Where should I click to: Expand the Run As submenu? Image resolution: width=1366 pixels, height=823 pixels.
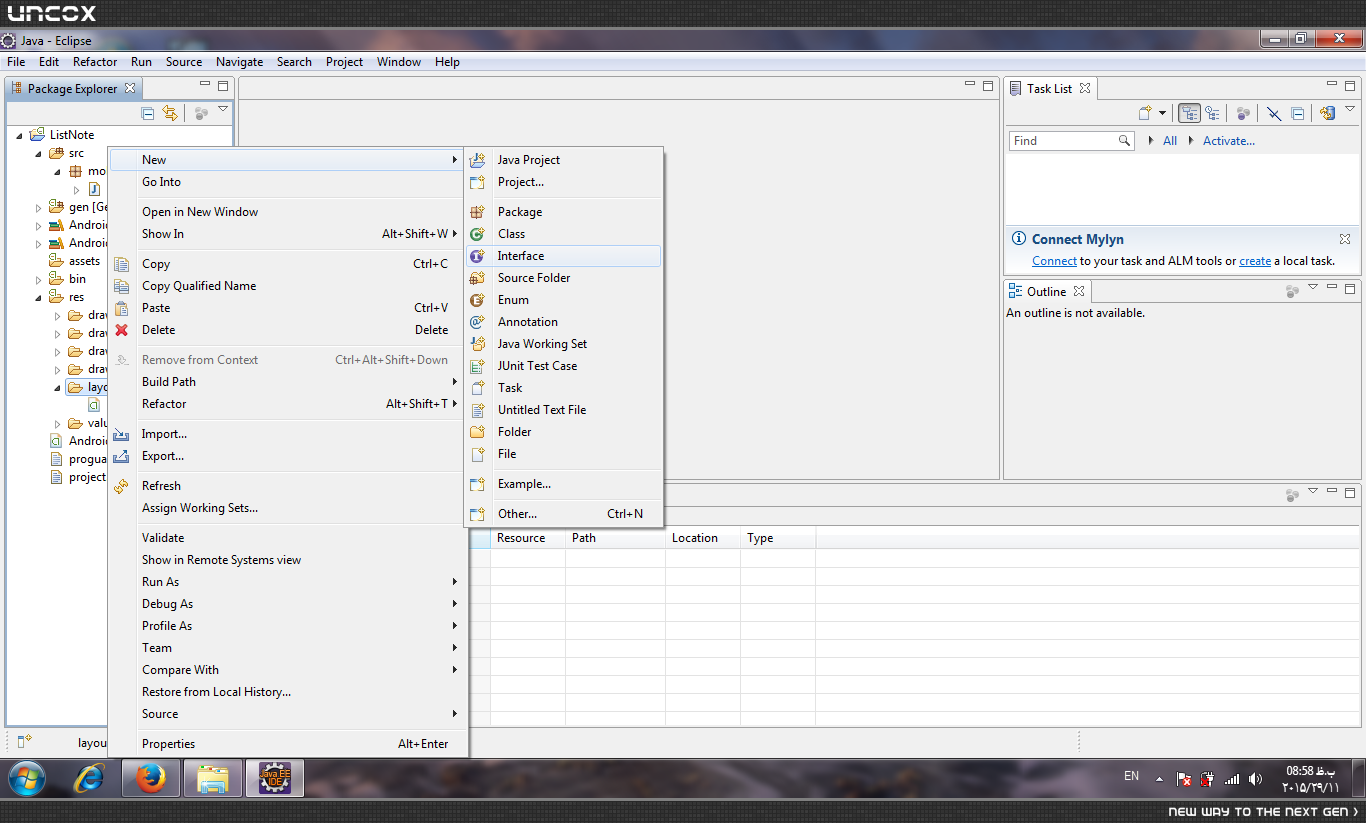[288, 582]
